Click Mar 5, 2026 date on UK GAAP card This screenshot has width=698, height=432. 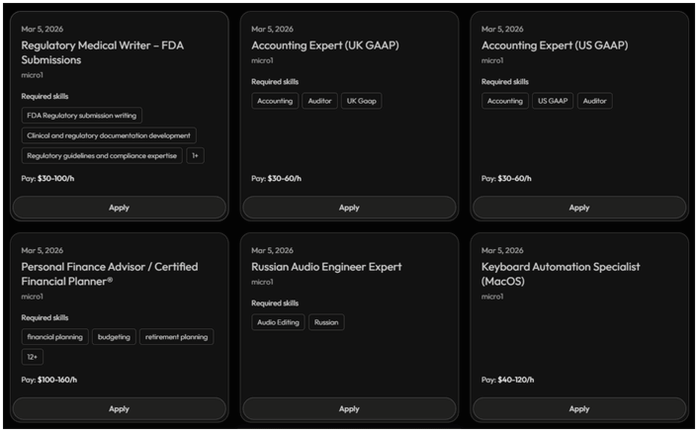[x=272, y=29]
